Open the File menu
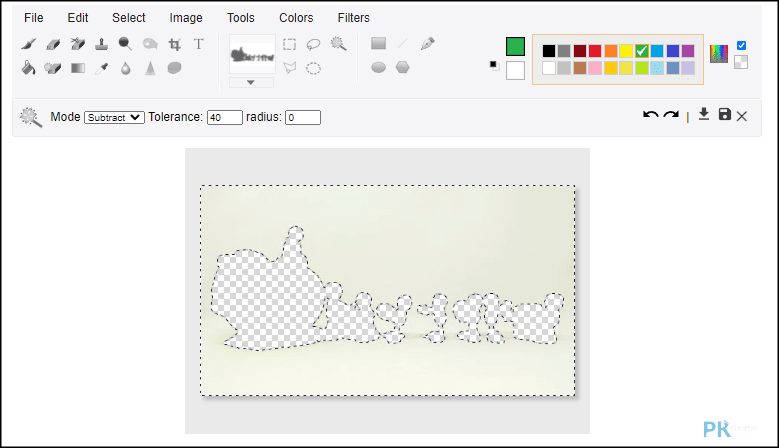 point(34,18)
